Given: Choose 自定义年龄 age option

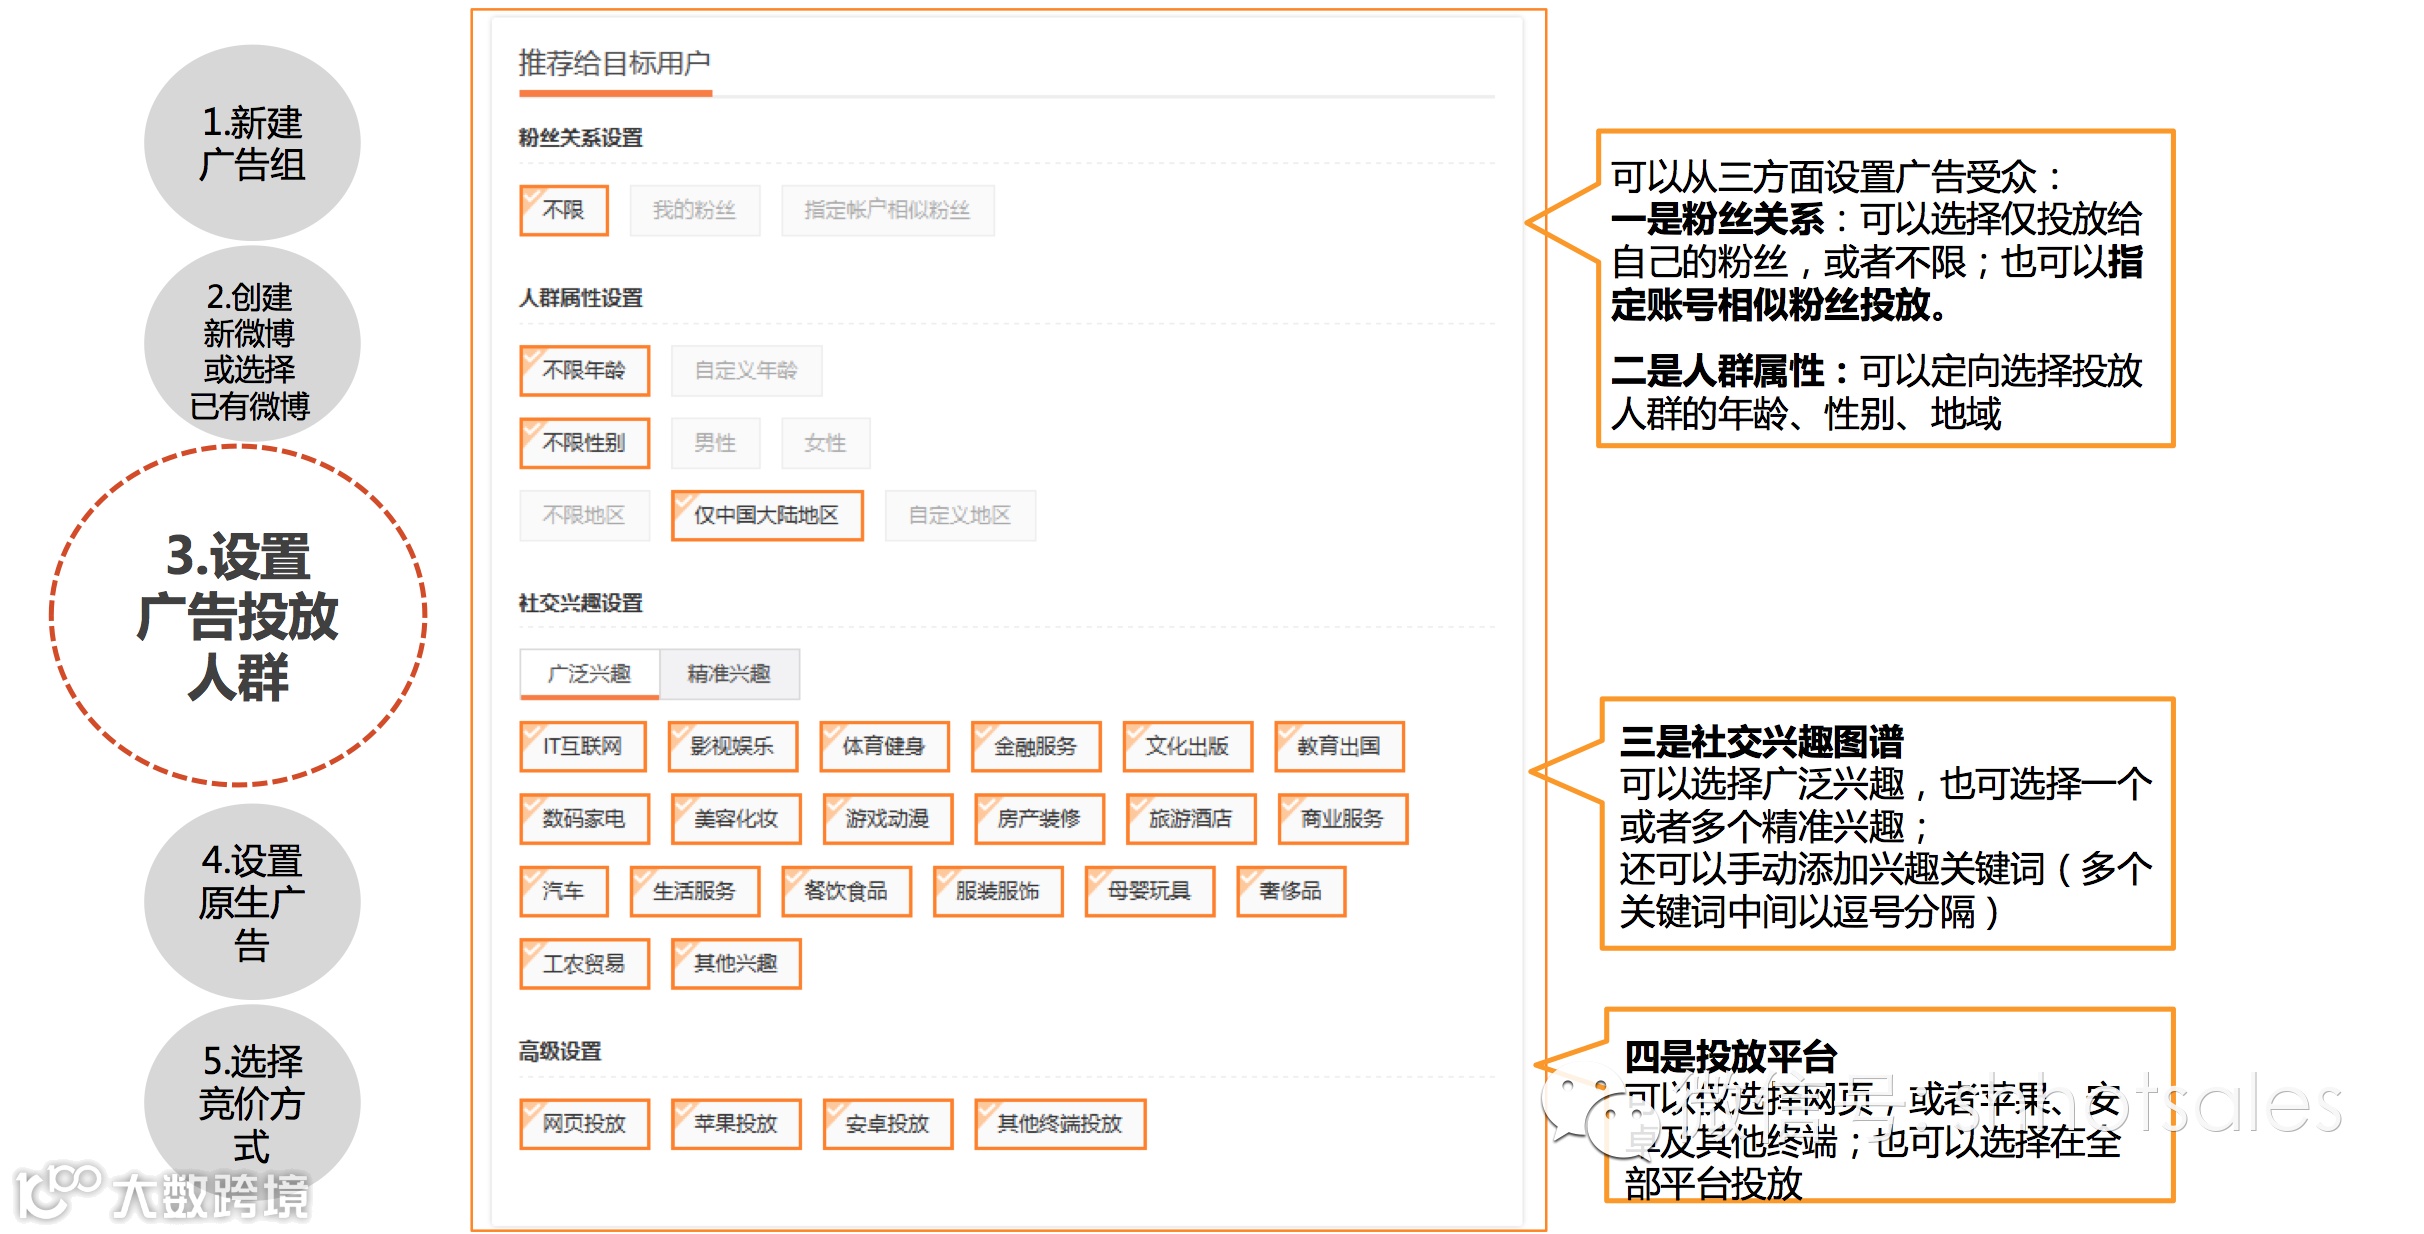Looking at the screenshot, I should pos(746,371).
